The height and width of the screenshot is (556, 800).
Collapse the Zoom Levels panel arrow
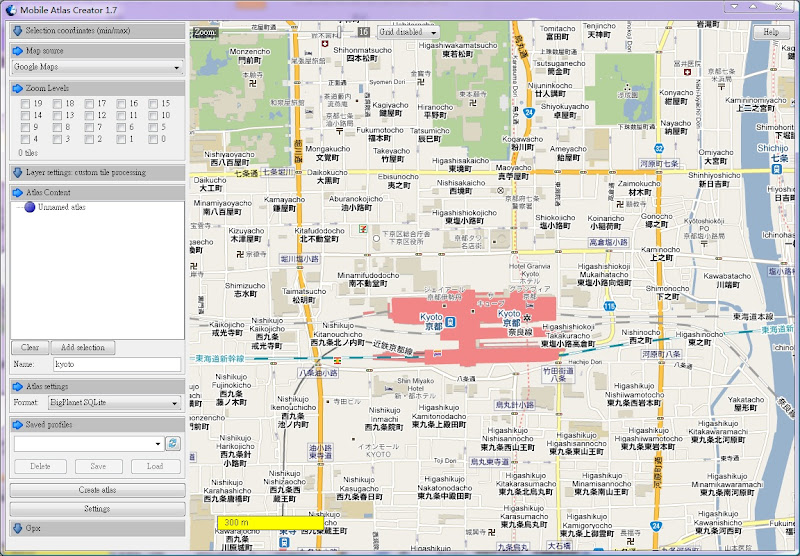coord(17,88)
